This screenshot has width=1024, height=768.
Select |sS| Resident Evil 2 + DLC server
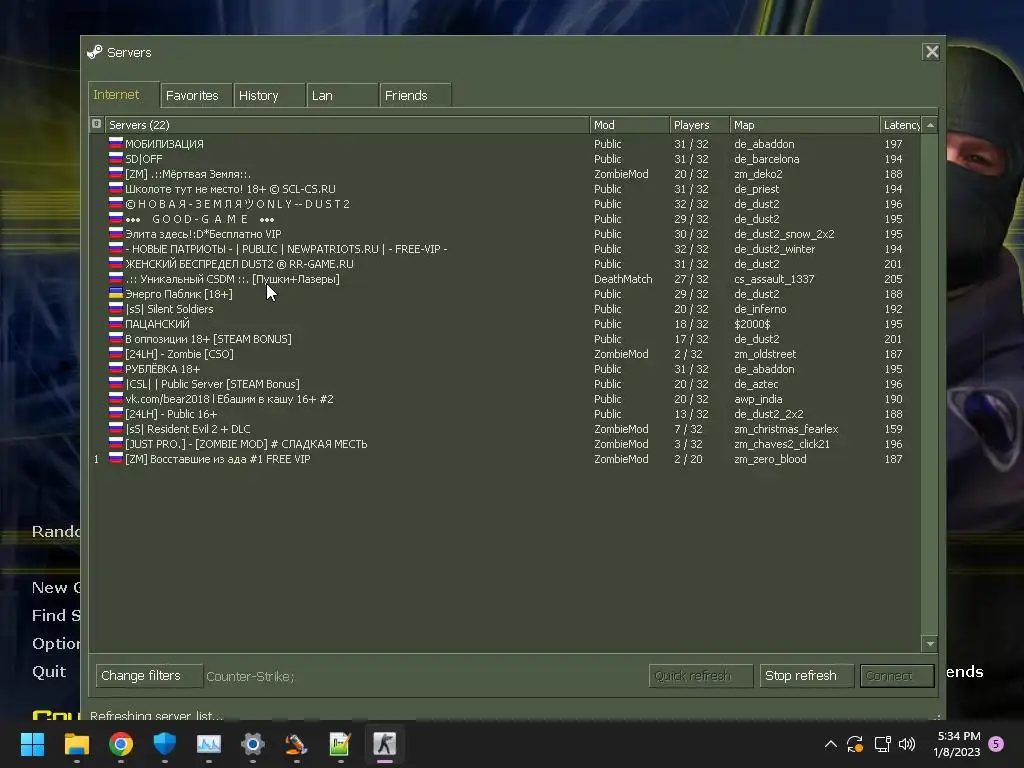click(505, 429)
